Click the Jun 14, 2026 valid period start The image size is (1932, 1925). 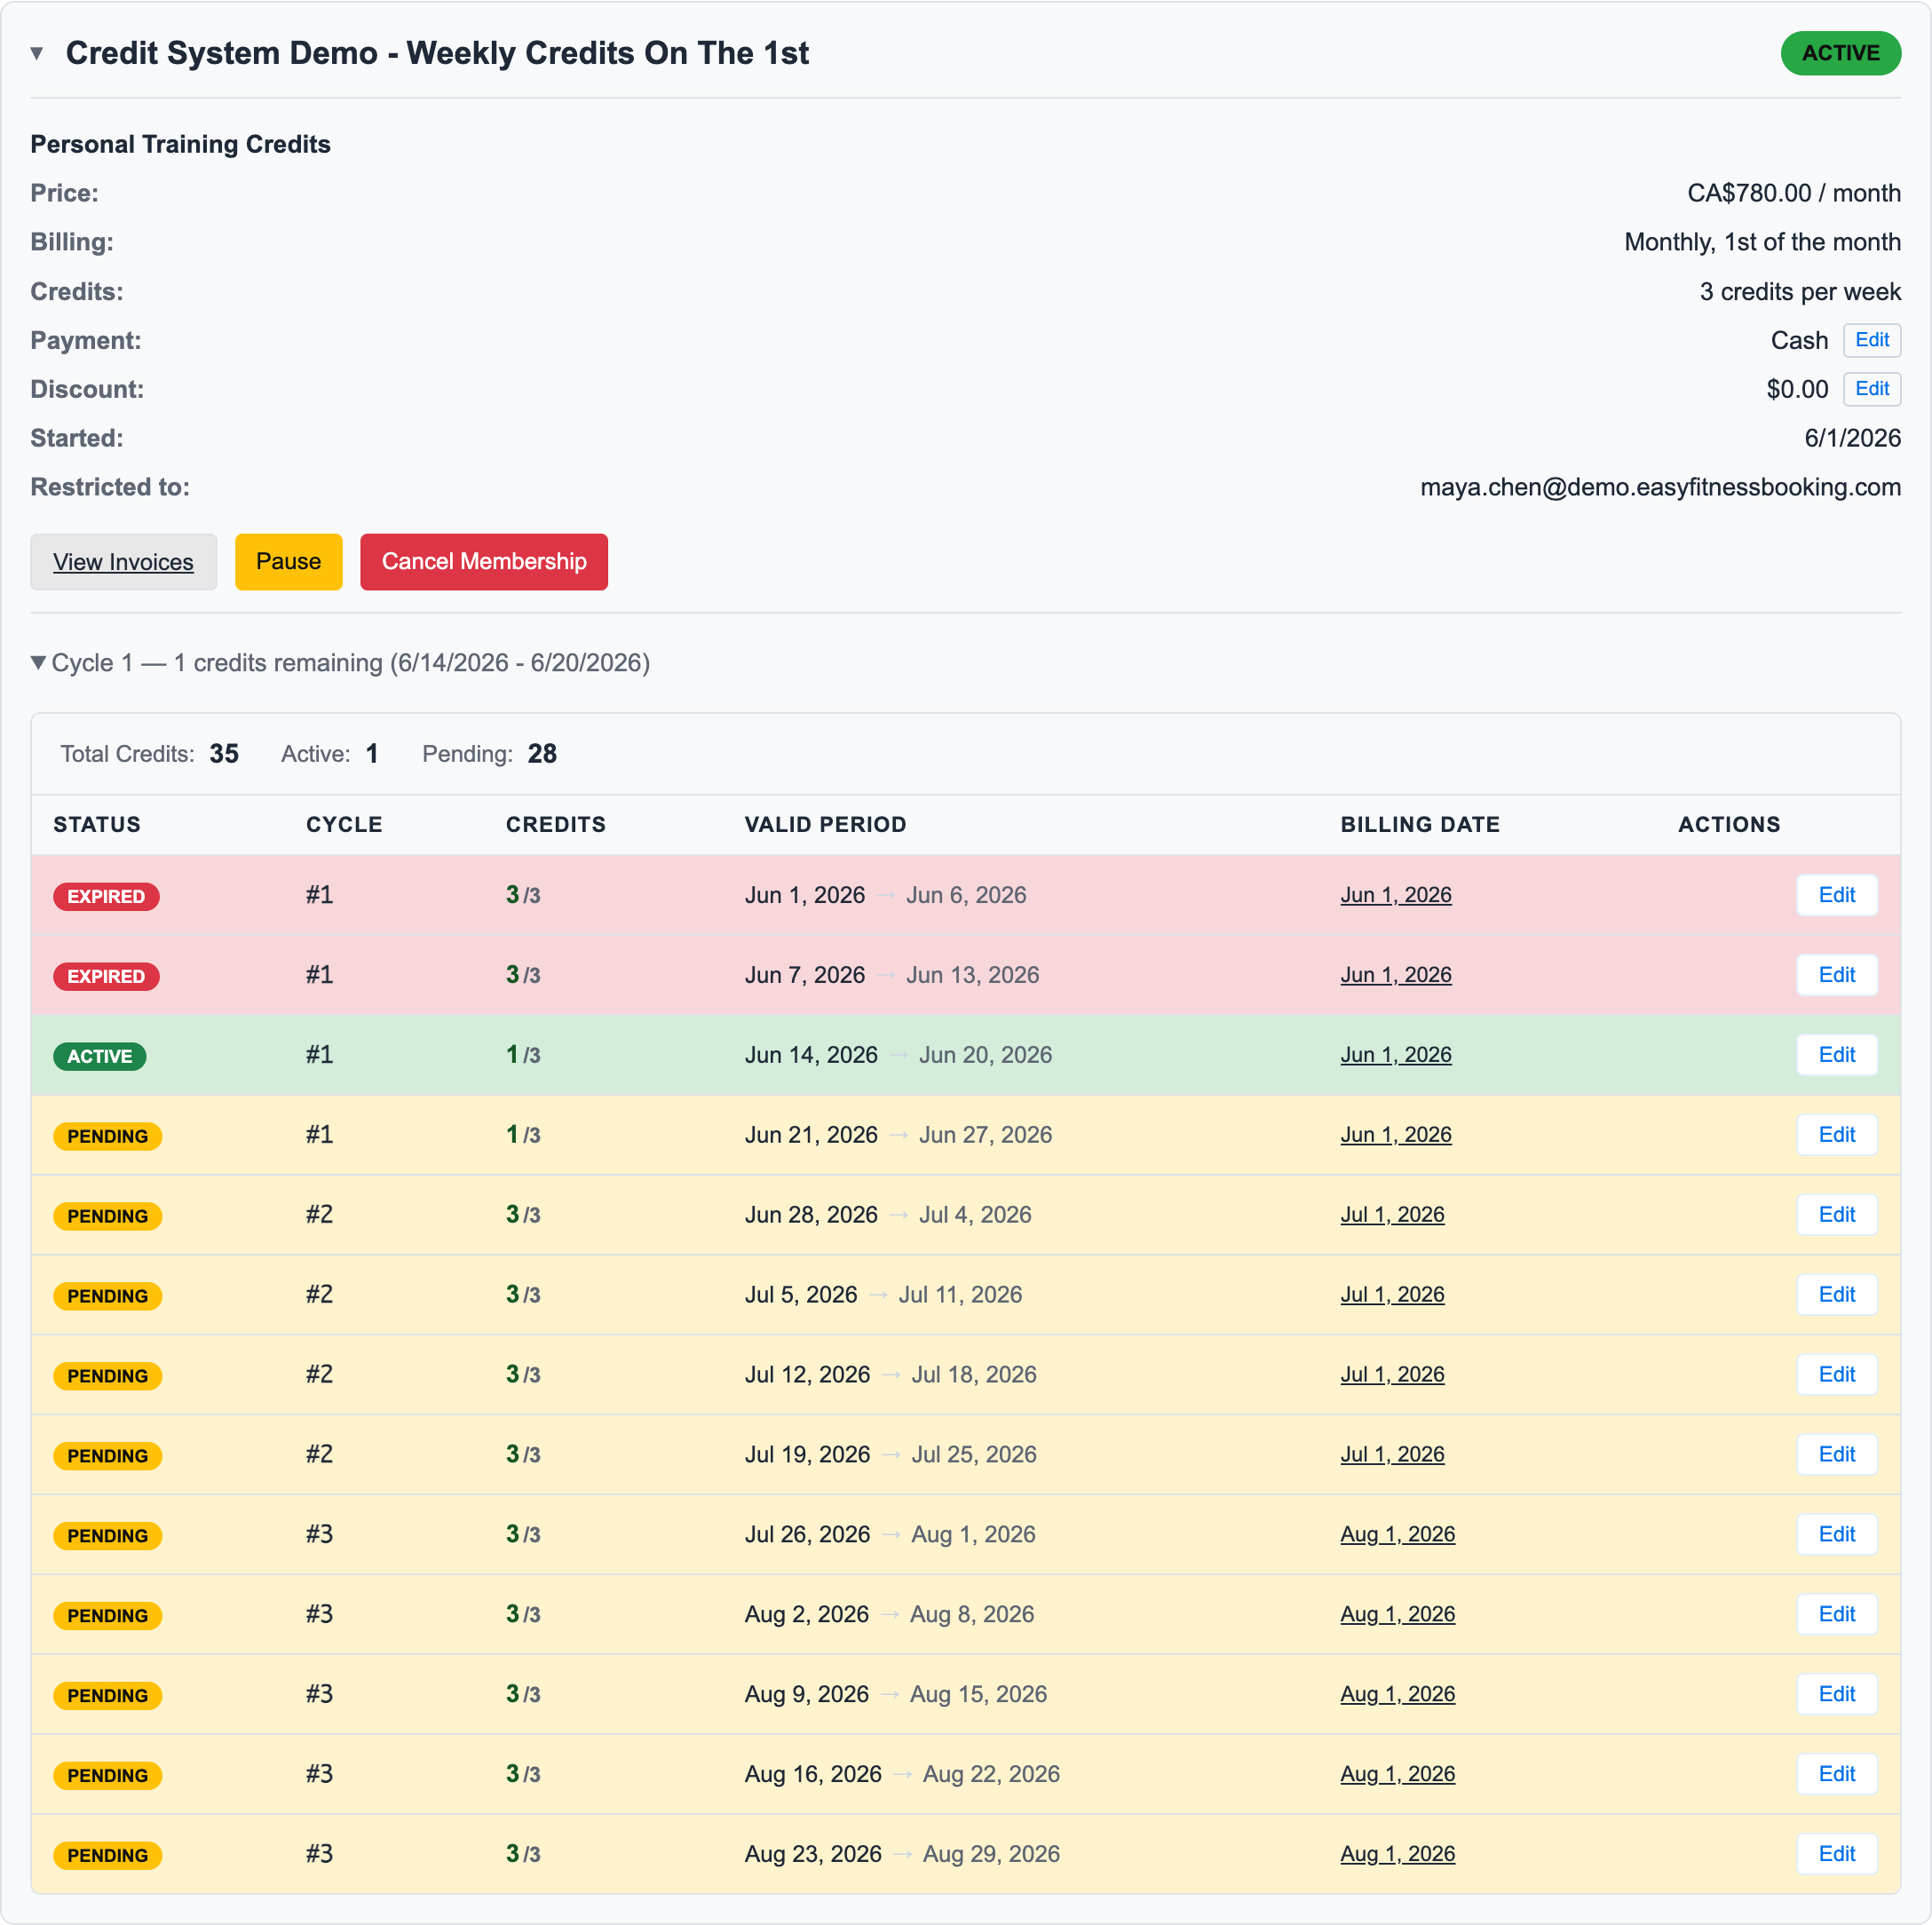pos(811,1055)
